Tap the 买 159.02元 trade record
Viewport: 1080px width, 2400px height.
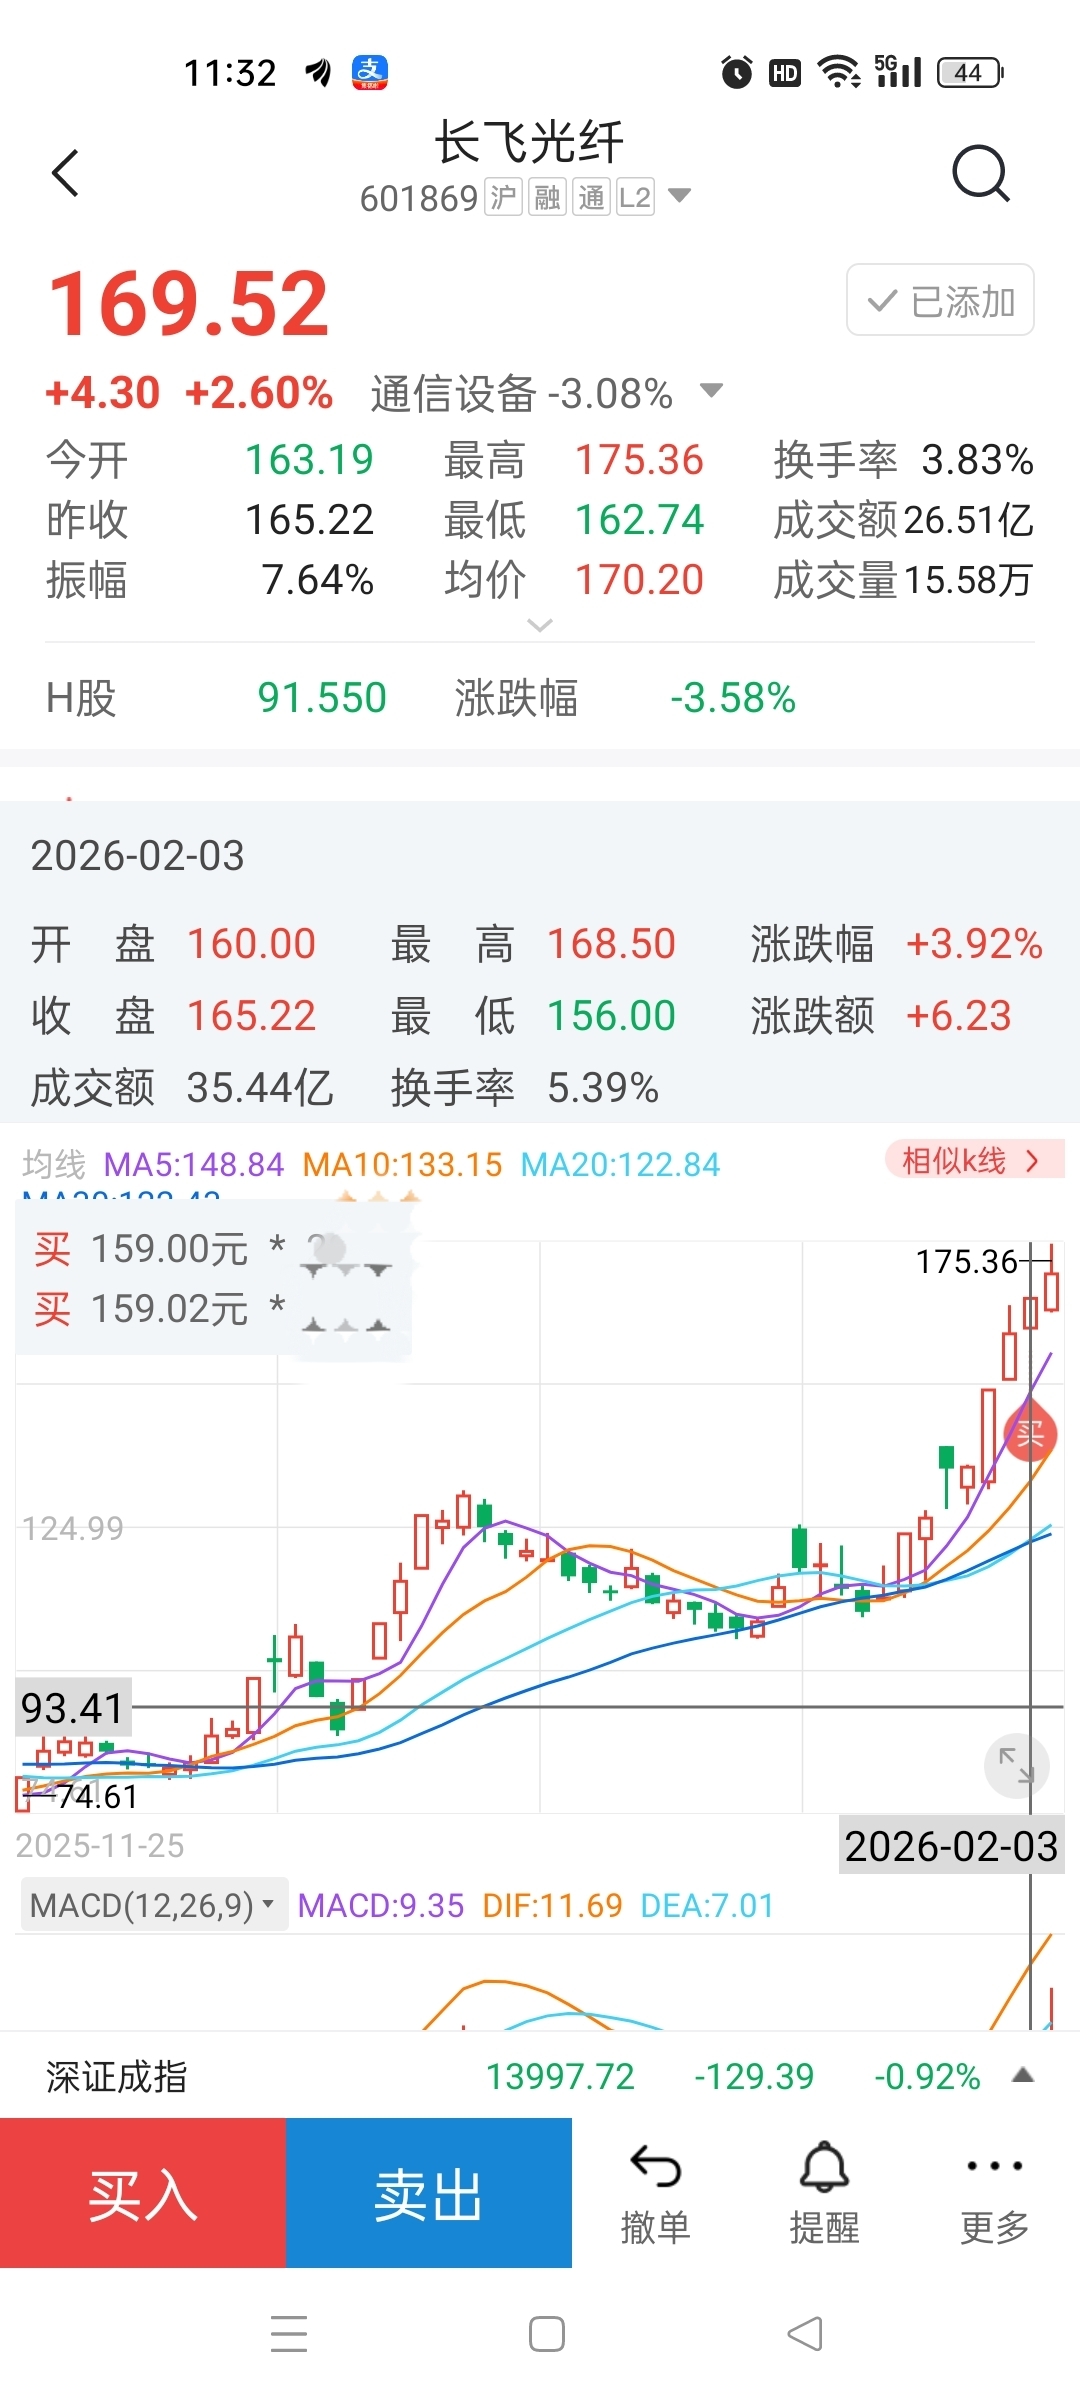[x=160, y=1309]
